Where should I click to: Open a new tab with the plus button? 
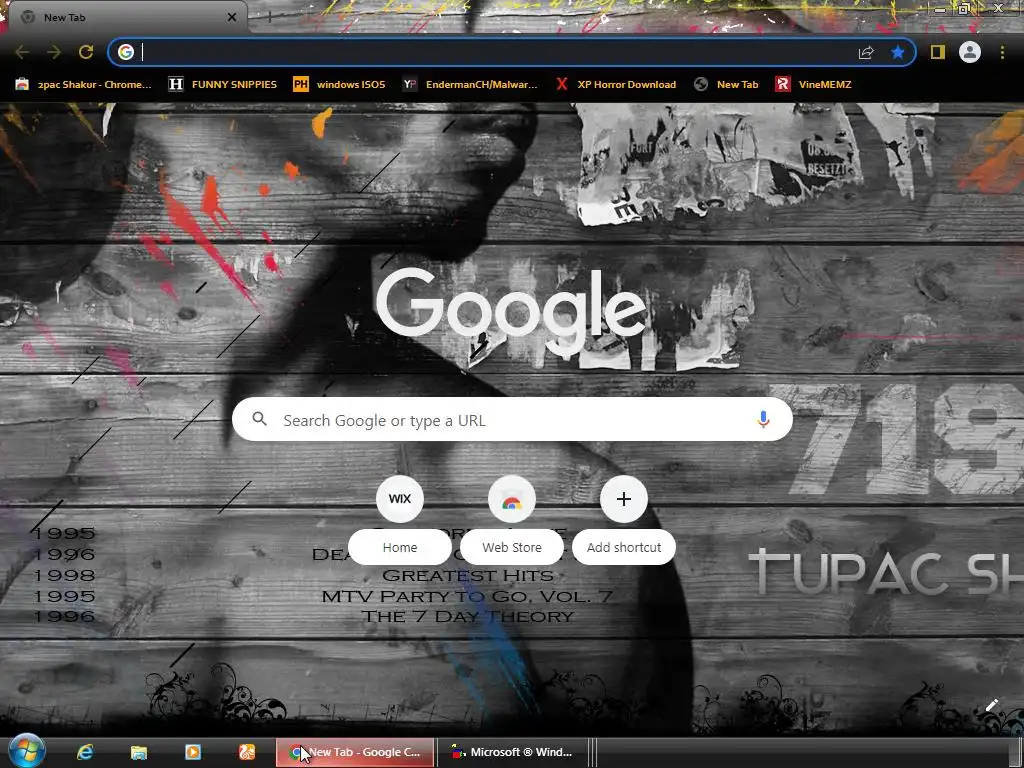pos(269,18)
